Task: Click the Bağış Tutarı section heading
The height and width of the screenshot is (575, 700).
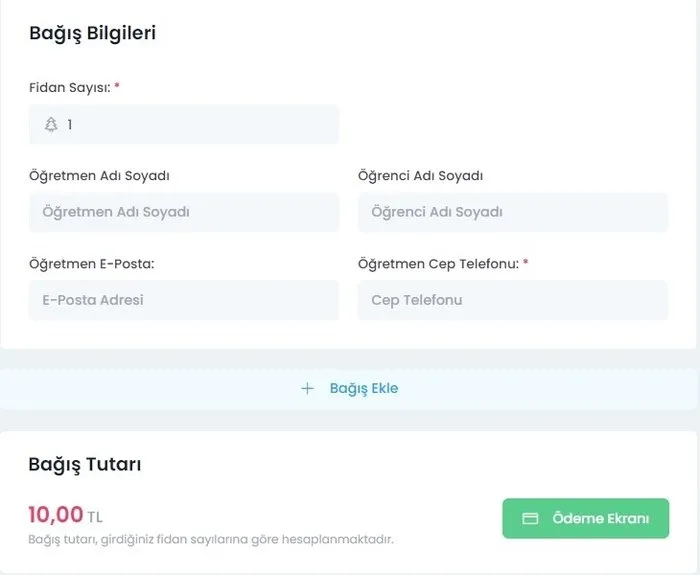Action: click(x=85, y=465)
